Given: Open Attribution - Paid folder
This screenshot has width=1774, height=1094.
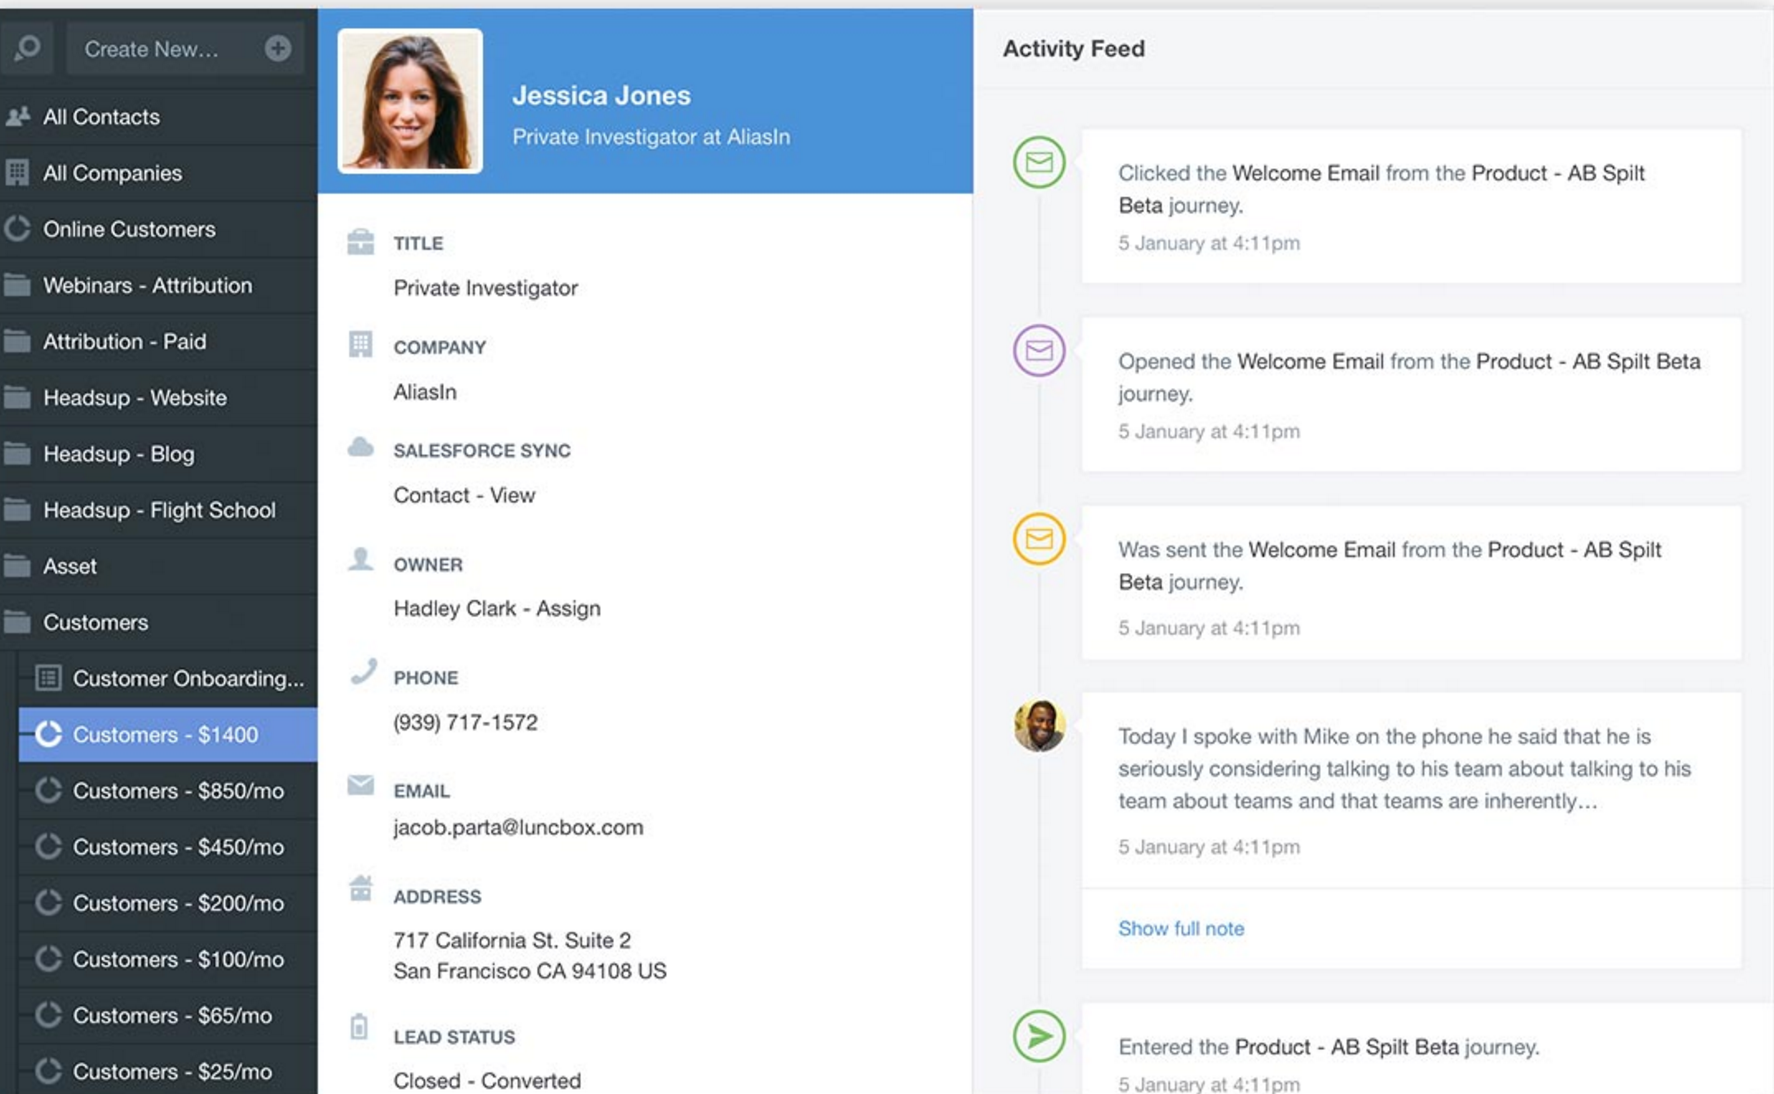Looking at the screenshot, I should coord(159,341).
